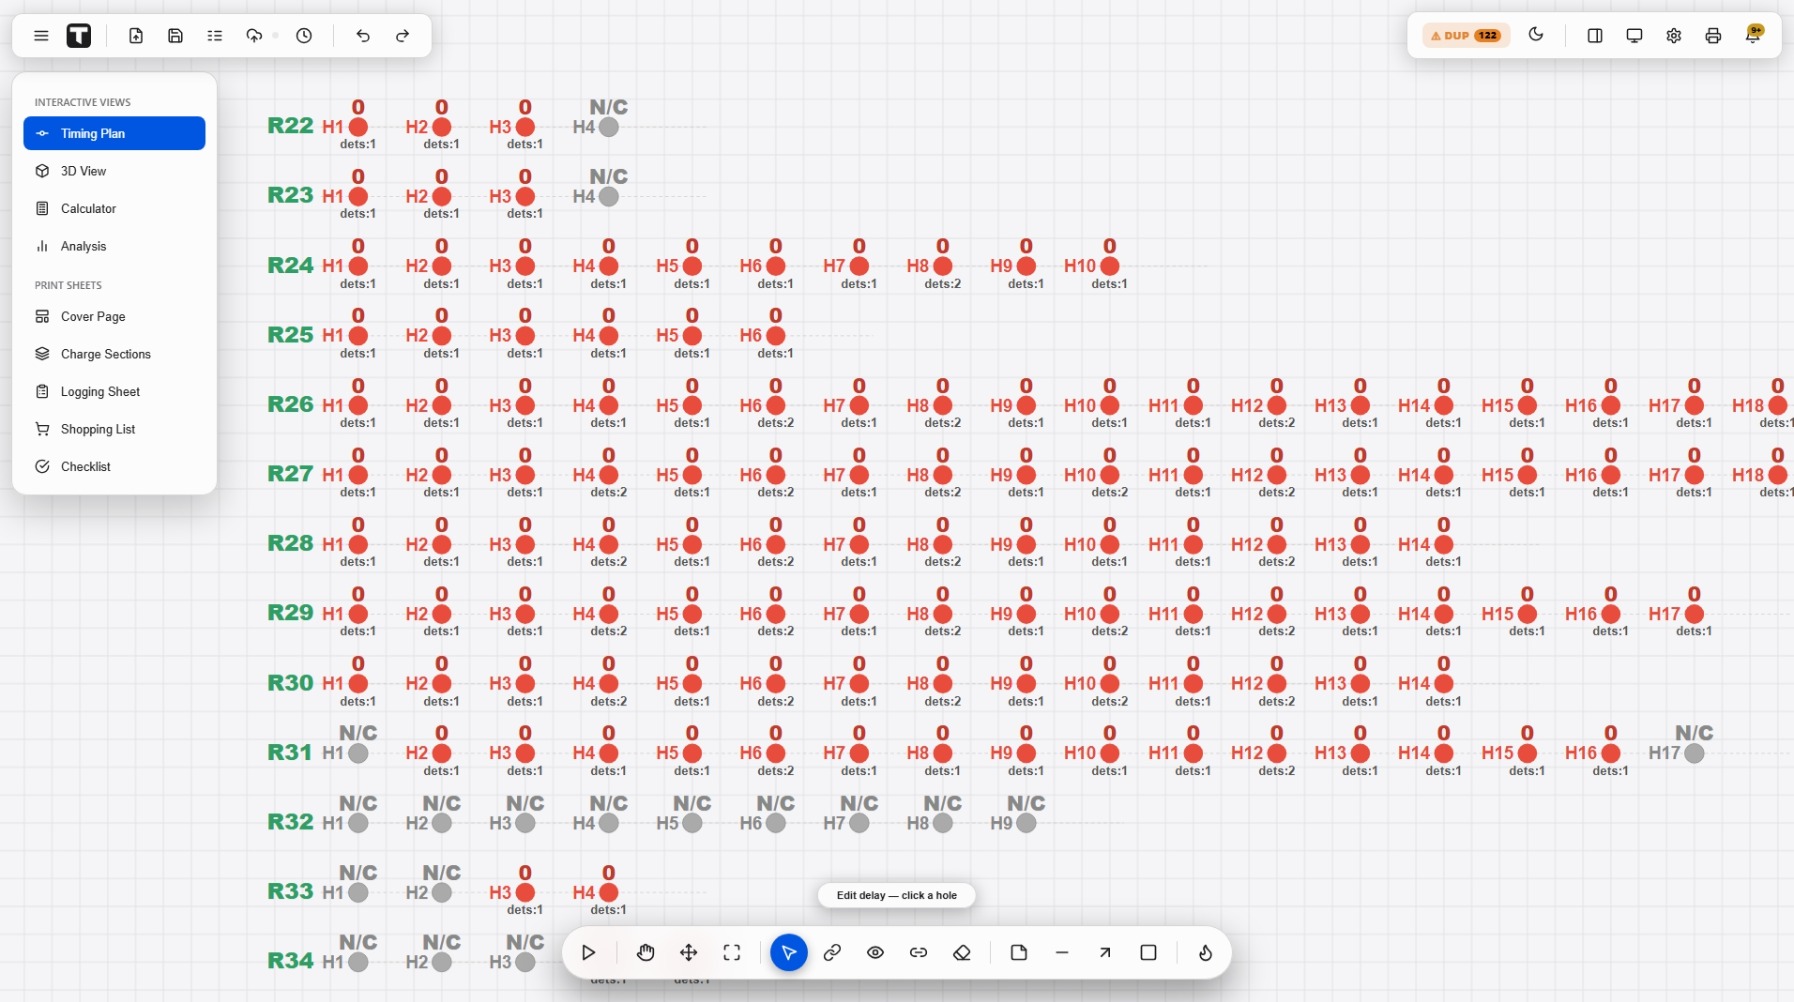The image size is (1794, 1002).
Task: Select the sticky note tool
Action: point(1019,953)
